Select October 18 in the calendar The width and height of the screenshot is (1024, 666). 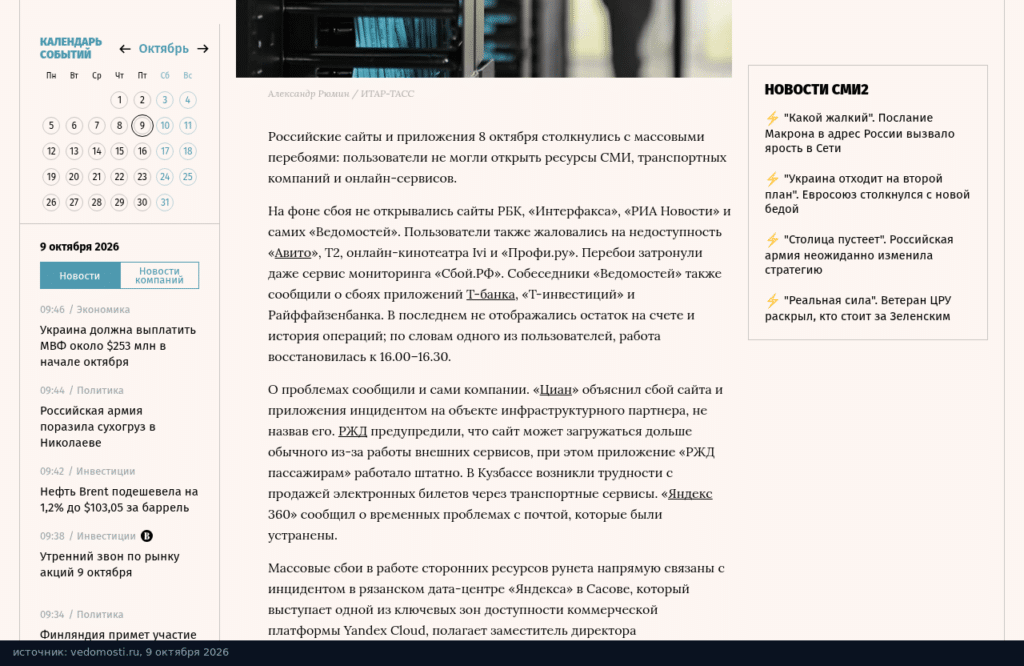(187, 151)
